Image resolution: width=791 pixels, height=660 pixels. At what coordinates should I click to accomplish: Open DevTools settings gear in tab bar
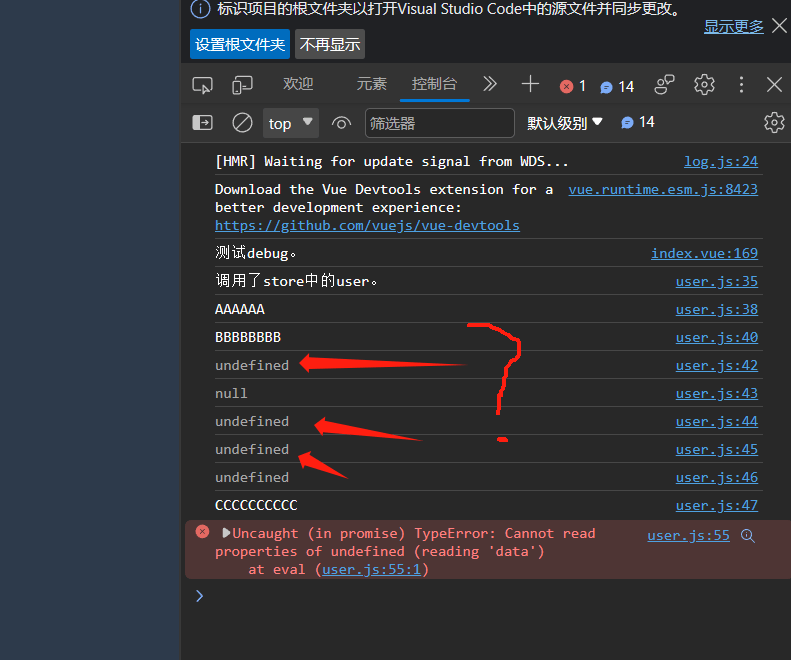705,85
